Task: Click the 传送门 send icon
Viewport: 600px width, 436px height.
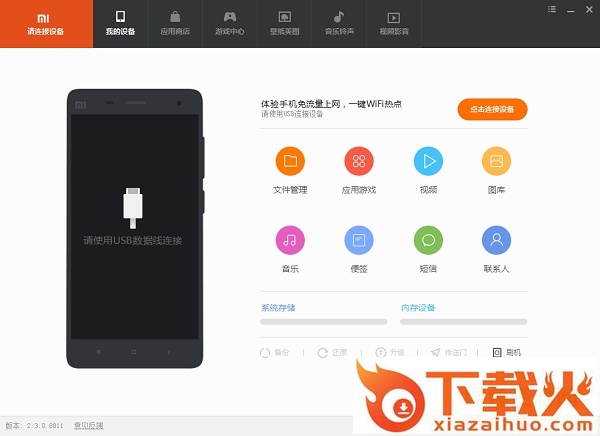Action: 435,353
